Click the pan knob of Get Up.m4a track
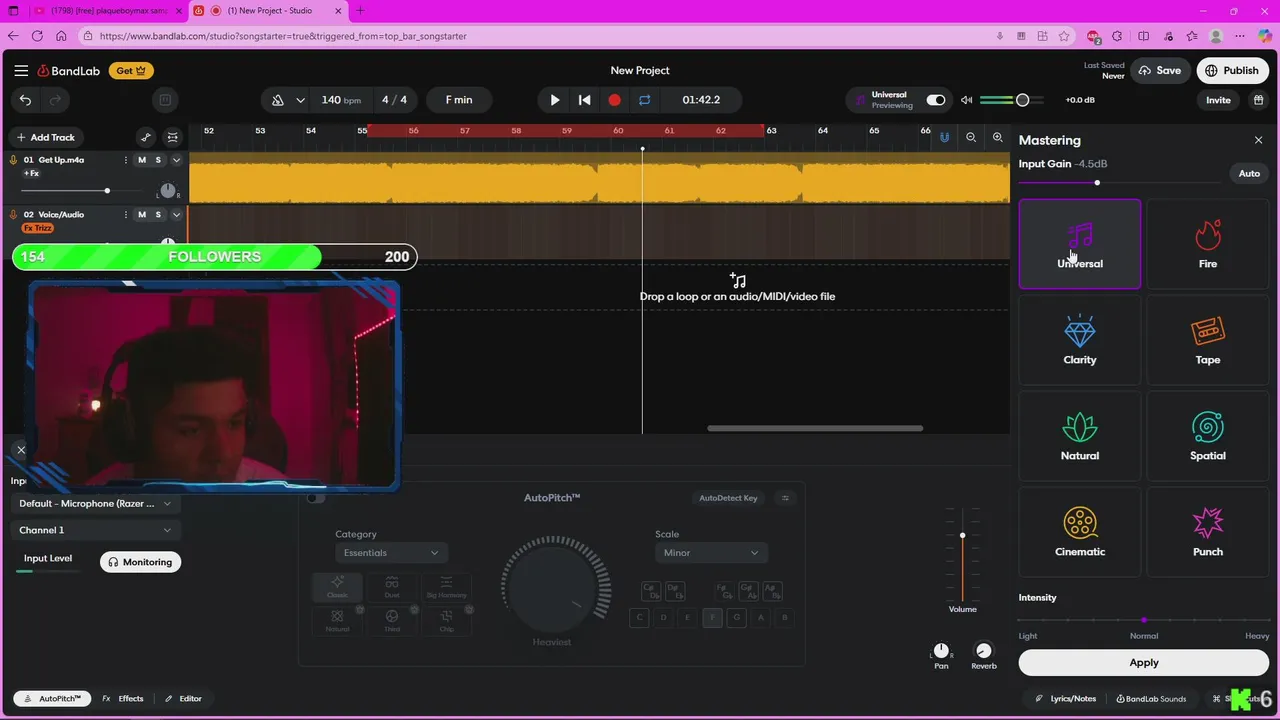 tap(168, 191)
